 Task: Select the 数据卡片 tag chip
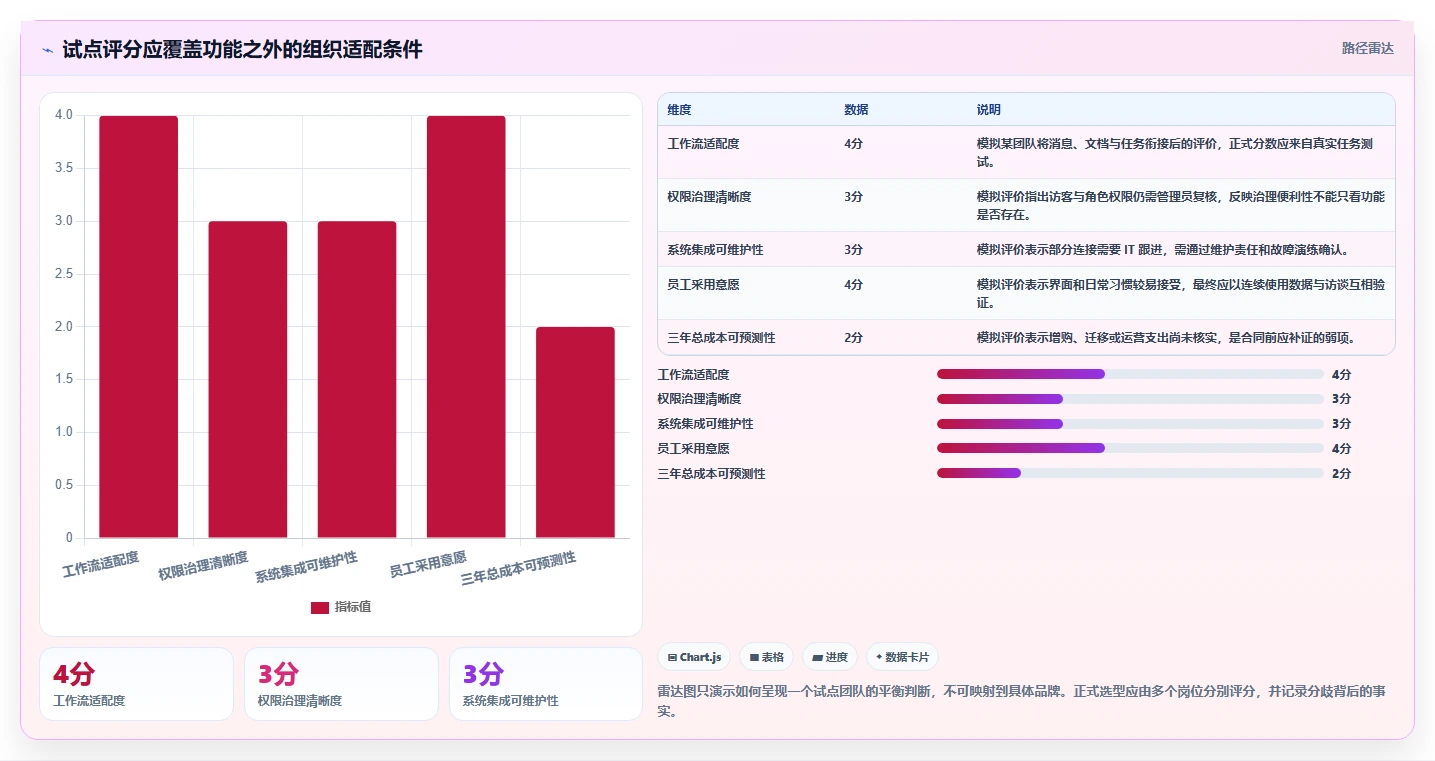click(902, 657)
